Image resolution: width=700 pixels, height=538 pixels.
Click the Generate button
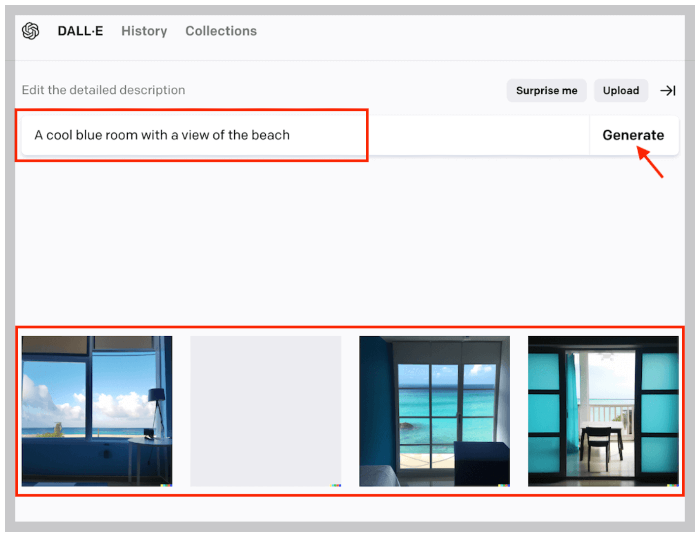pos(633,135)
